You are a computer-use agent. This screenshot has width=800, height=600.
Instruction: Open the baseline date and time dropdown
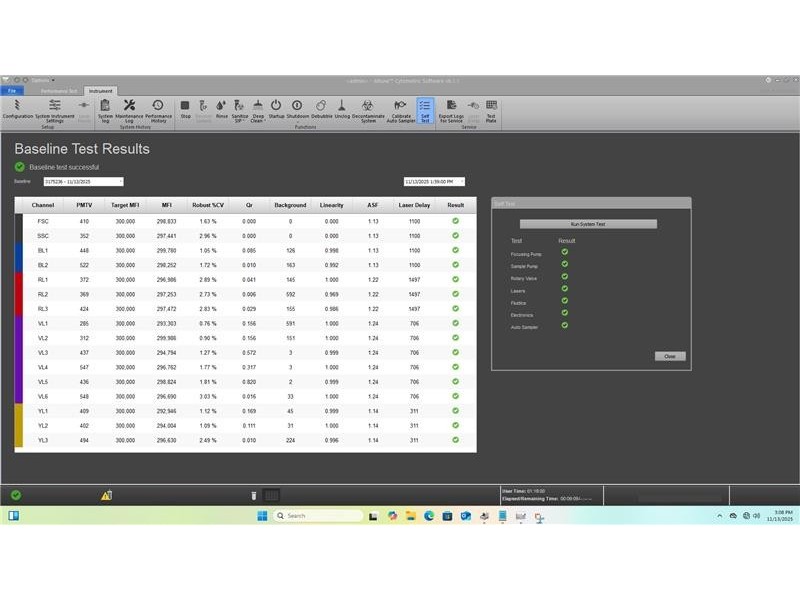(461, 182)
